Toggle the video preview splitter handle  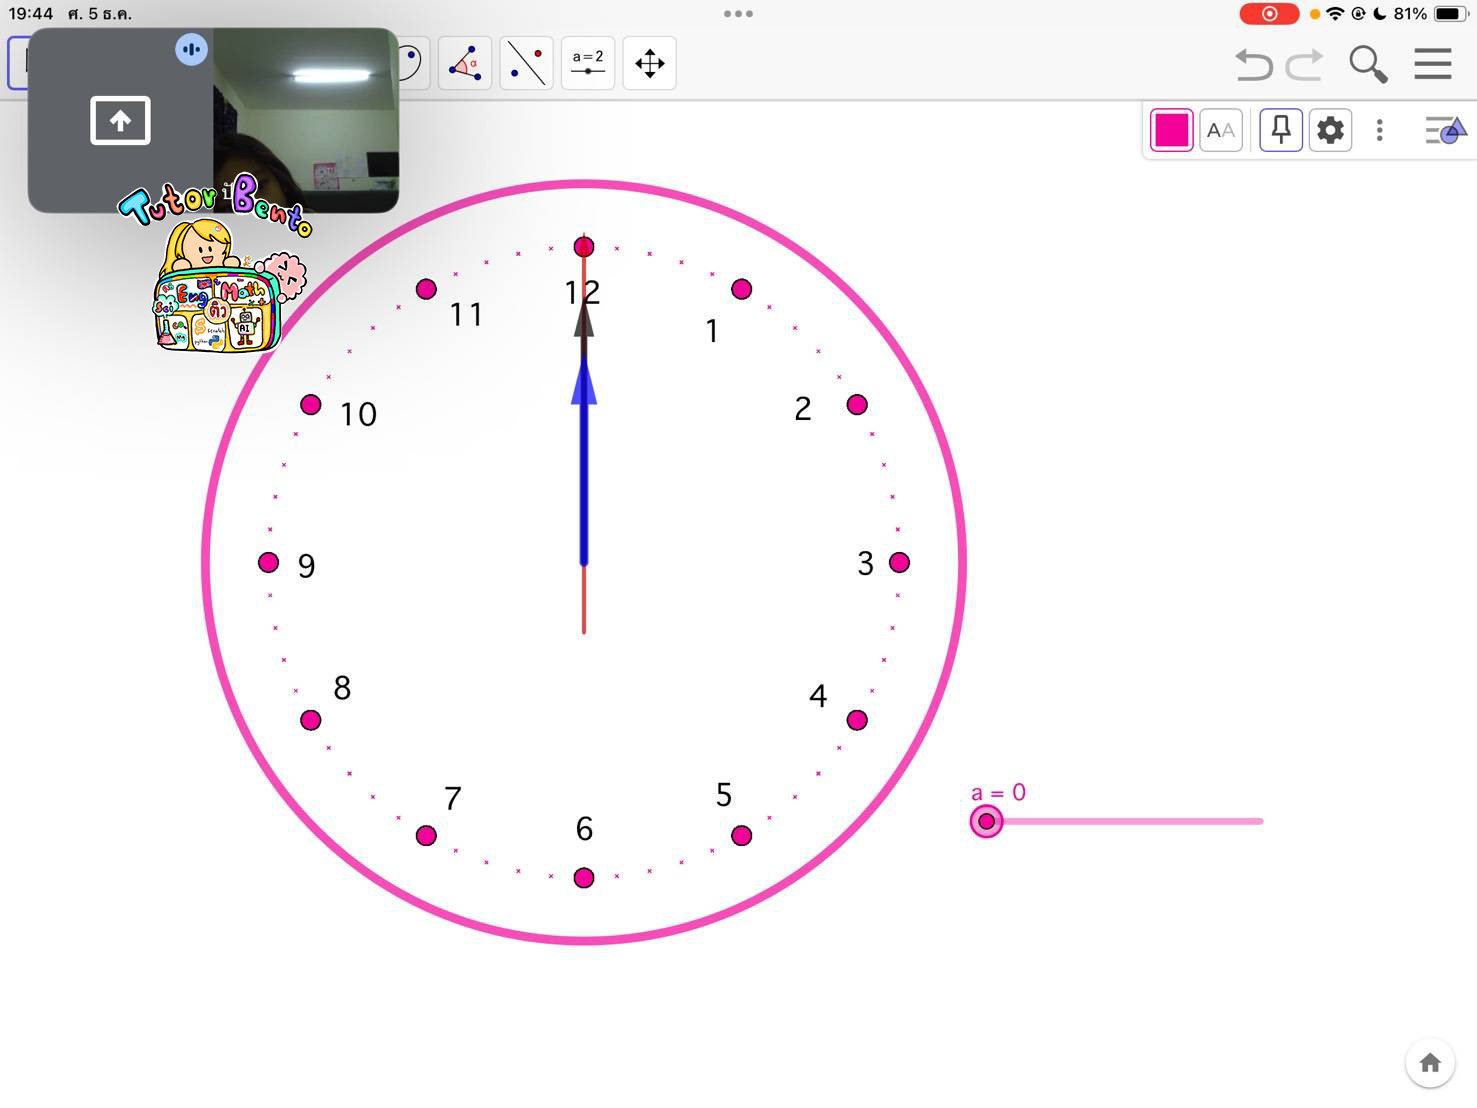click(x=191, y=48)
